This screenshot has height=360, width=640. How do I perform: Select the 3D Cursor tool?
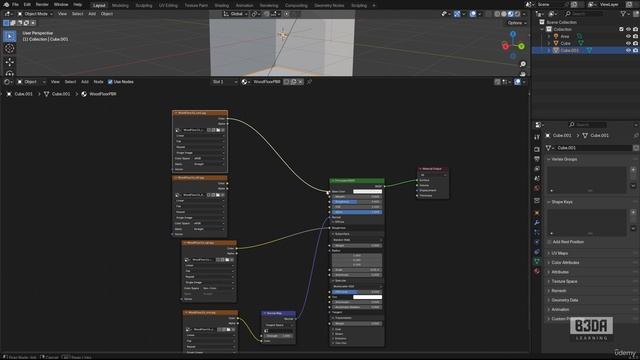(10, 49)
